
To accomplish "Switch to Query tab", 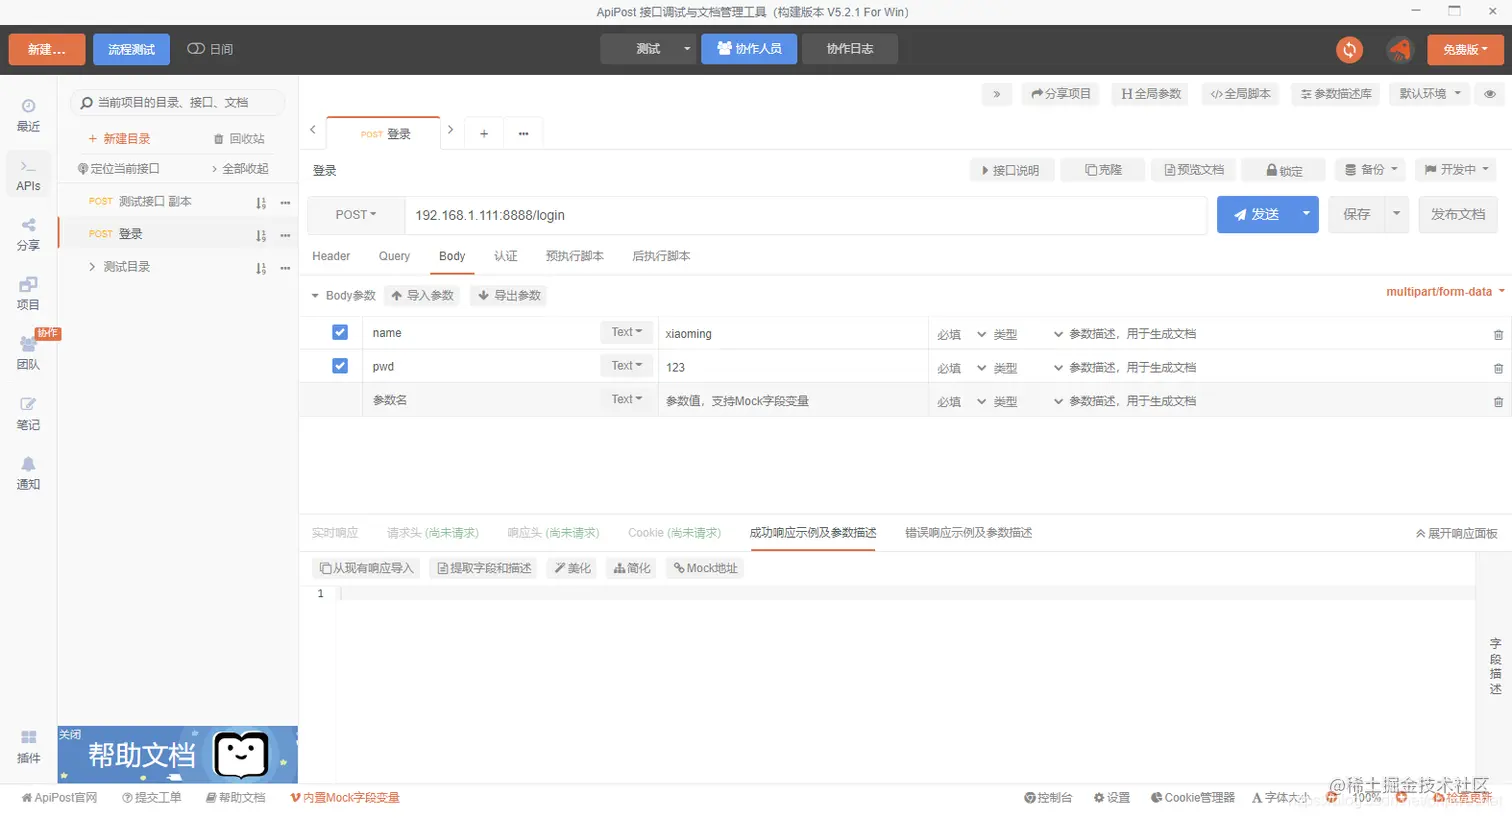I will click(x=394, y=257).
